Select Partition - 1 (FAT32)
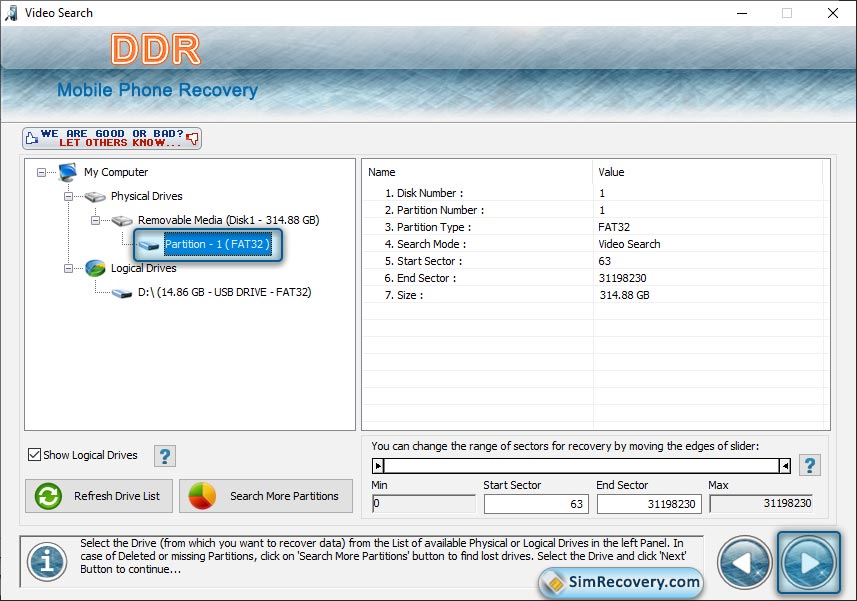The height and width of the screenshot is (601, 857). click(216, 244)
